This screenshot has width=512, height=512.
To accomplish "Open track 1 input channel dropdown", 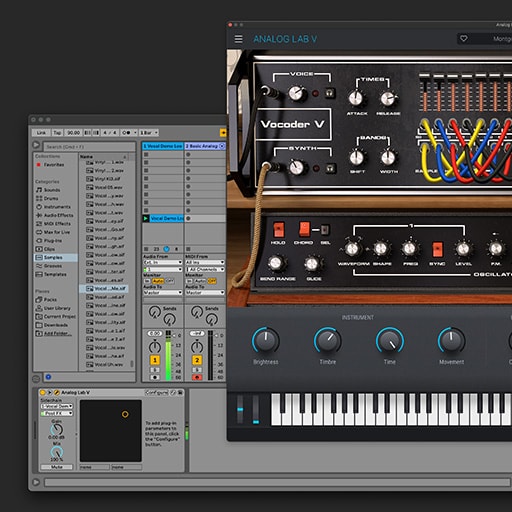I will (163, 269).
